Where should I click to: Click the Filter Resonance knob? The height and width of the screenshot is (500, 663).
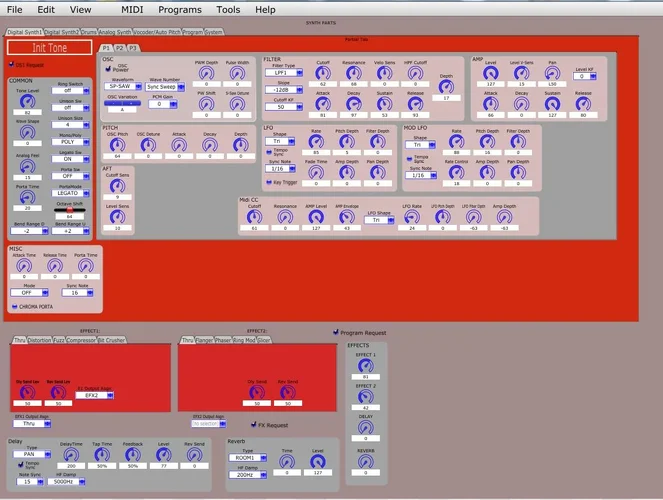click(x=353, y=73)
